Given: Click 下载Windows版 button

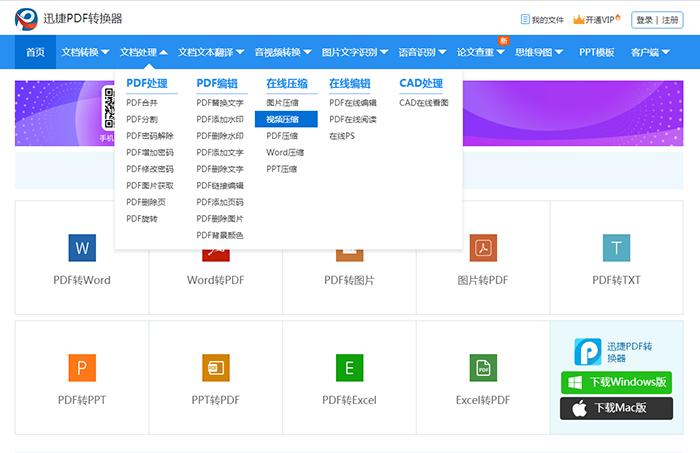Looking at the screenshot, I should click(616, 382).
